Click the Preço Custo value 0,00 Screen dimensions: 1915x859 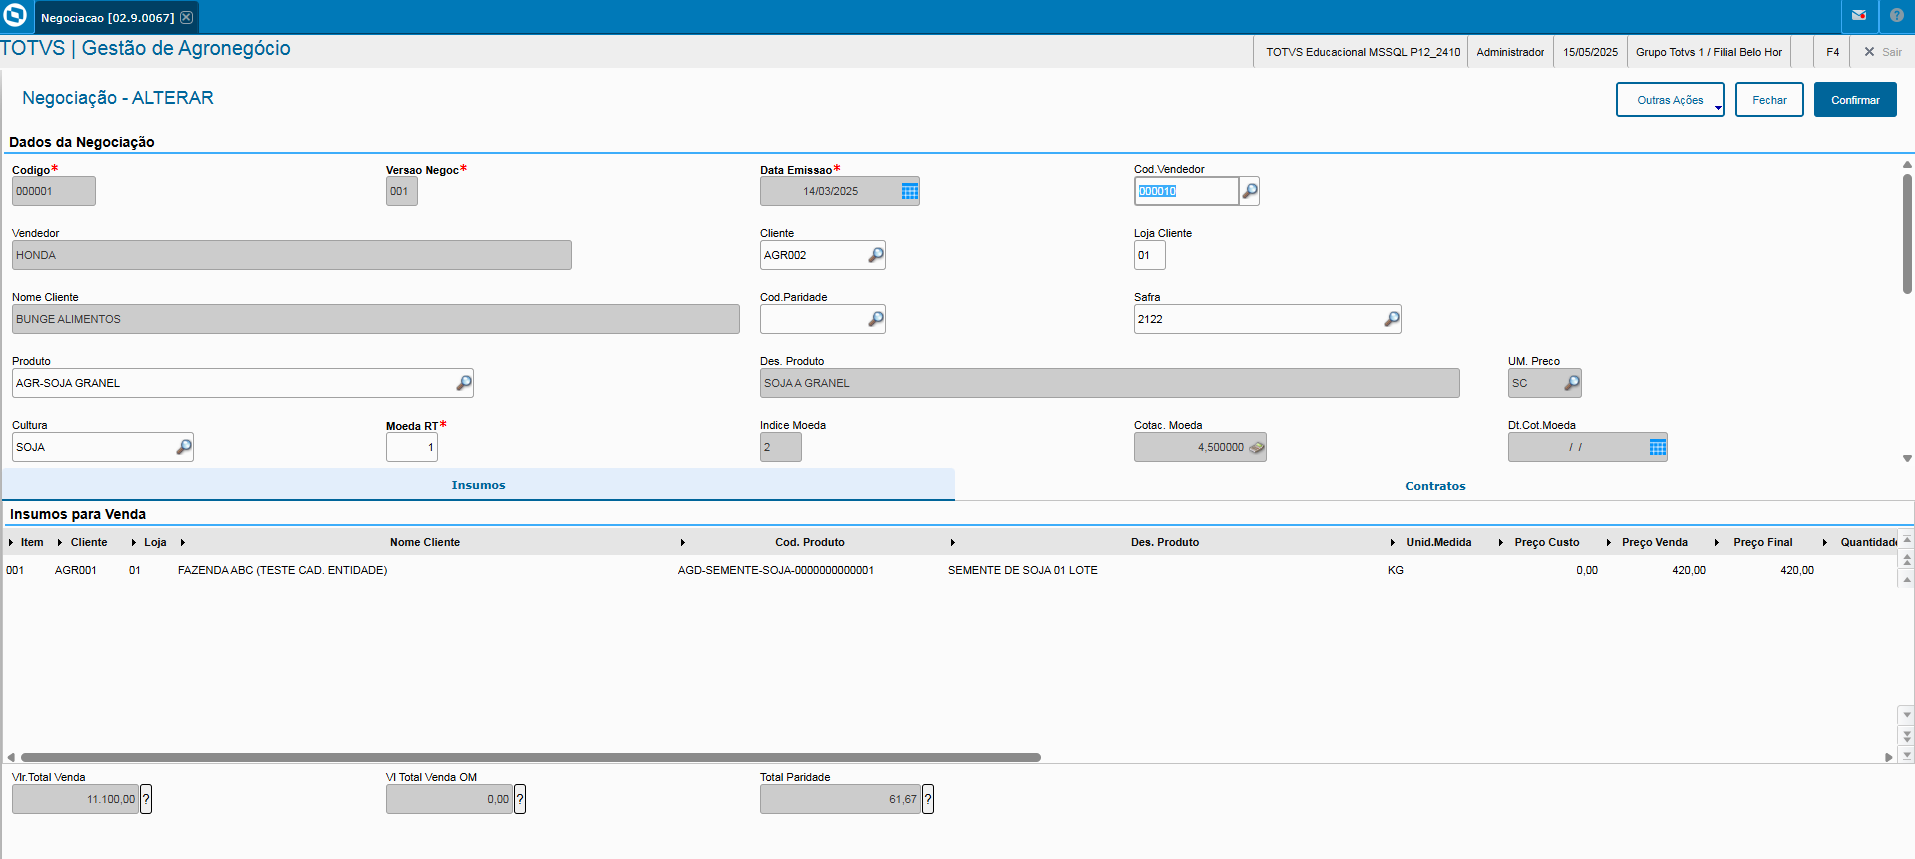click(1587, 570)
